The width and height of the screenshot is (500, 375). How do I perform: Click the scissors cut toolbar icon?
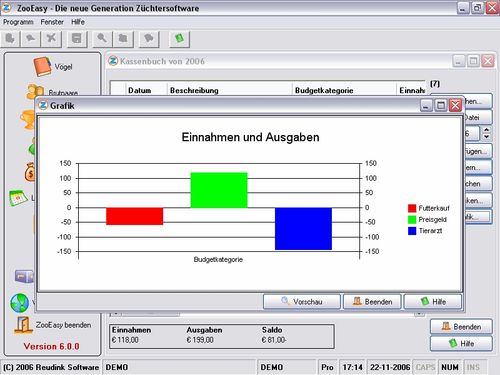[x=51, y=39]
